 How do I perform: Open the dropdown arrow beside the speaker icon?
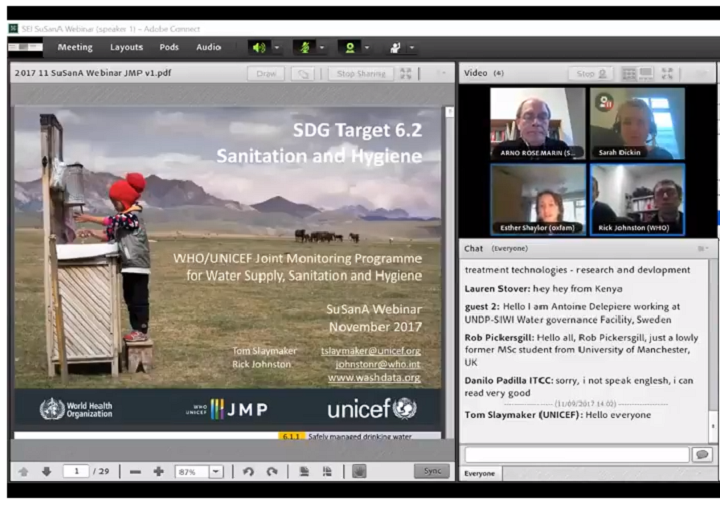pyautogui.click(x=276, y=47)
